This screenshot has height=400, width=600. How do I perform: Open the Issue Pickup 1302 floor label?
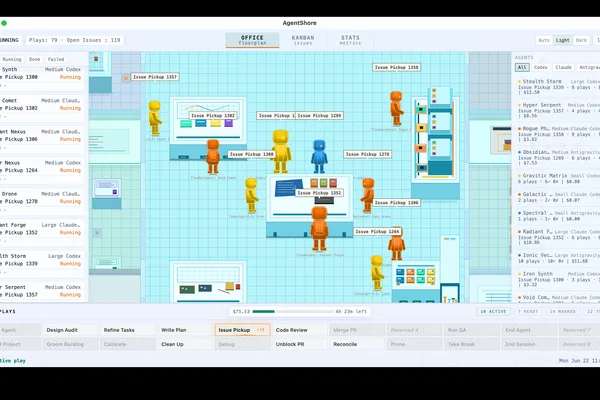pos(213,116)
